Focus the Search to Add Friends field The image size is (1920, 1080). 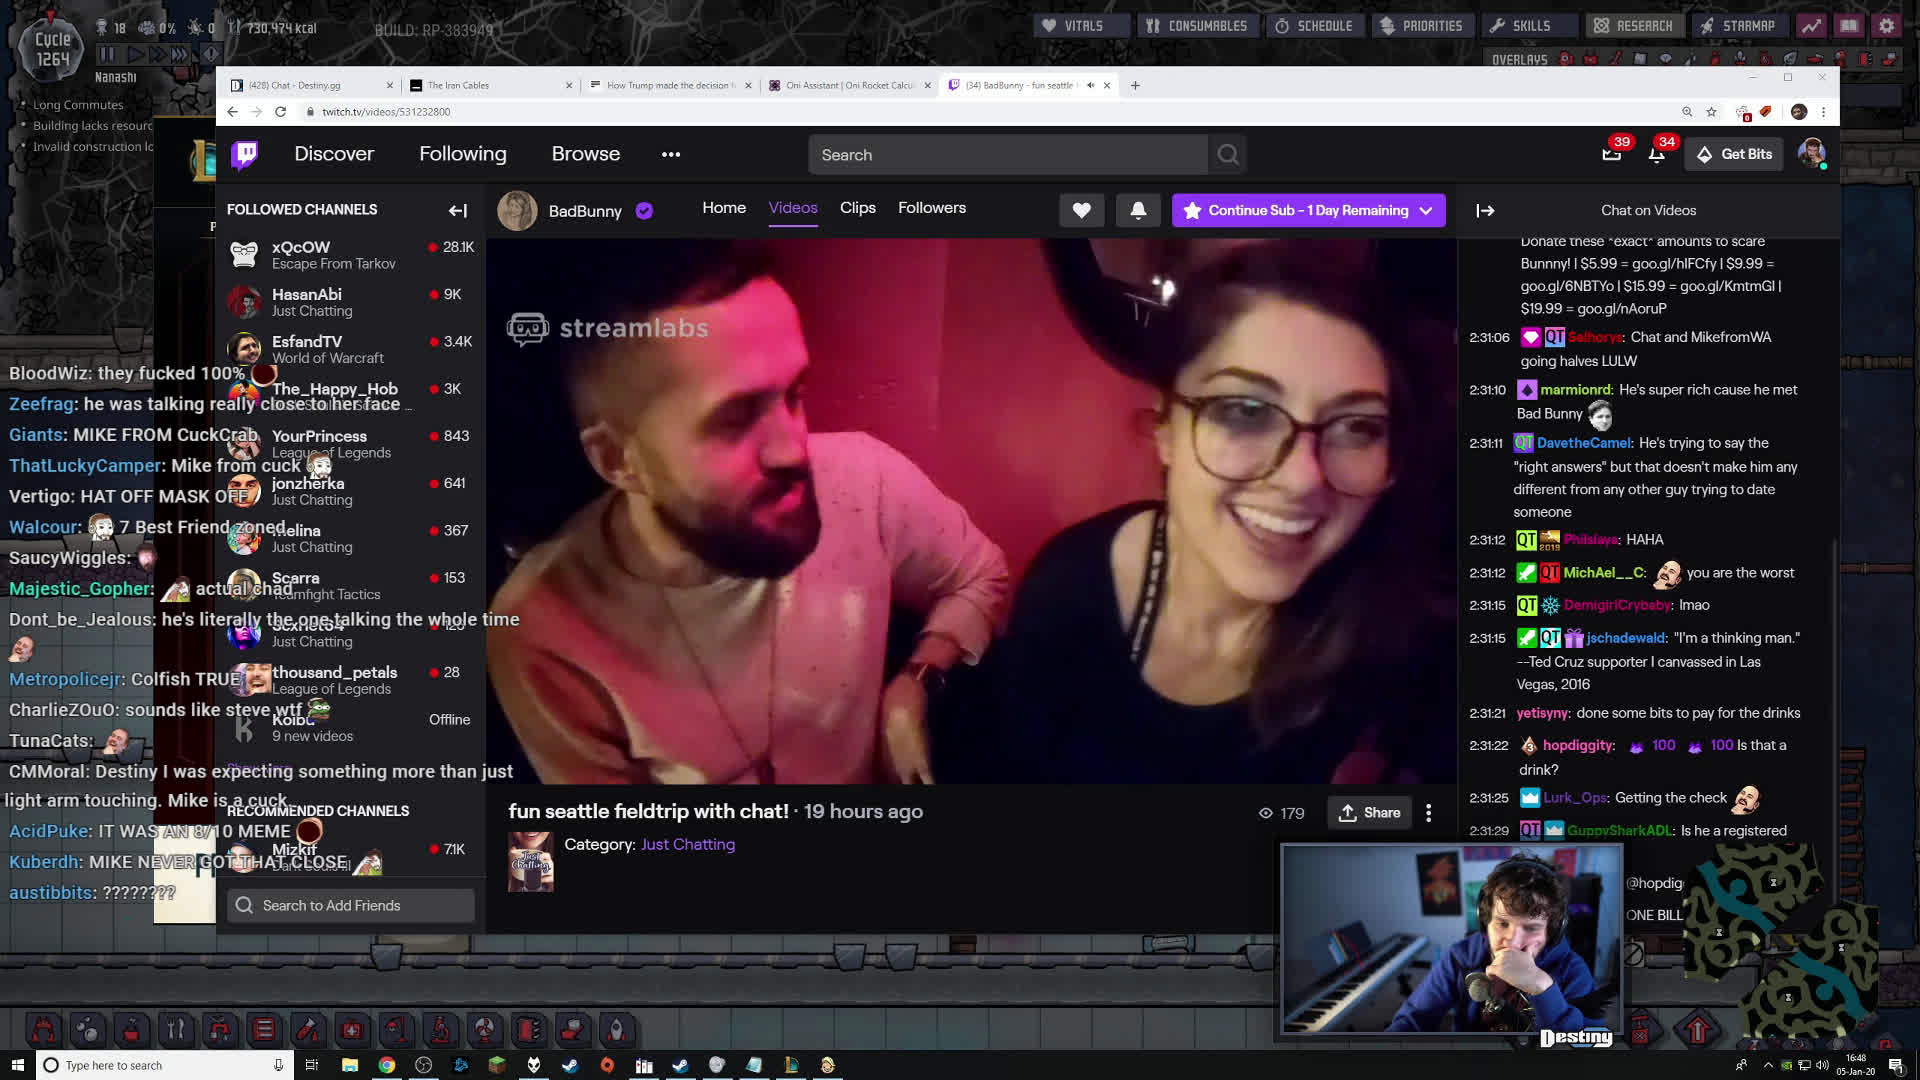coord(351,906)
